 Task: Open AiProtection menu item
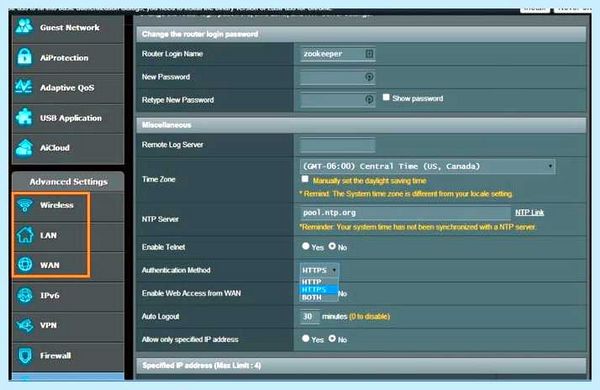tap(68, 58)
